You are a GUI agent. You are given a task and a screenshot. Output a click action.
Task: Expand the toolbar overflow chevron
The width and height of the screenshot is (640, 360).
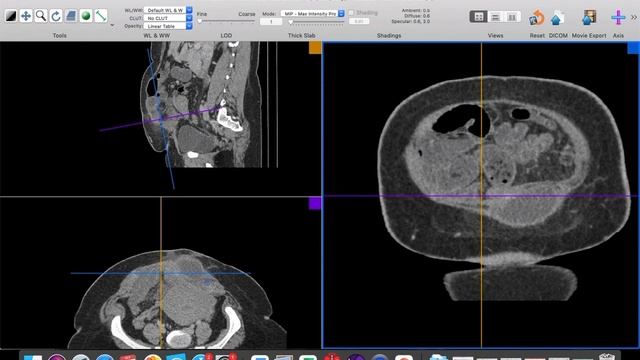pyautogui.click(x=634, y=17)
